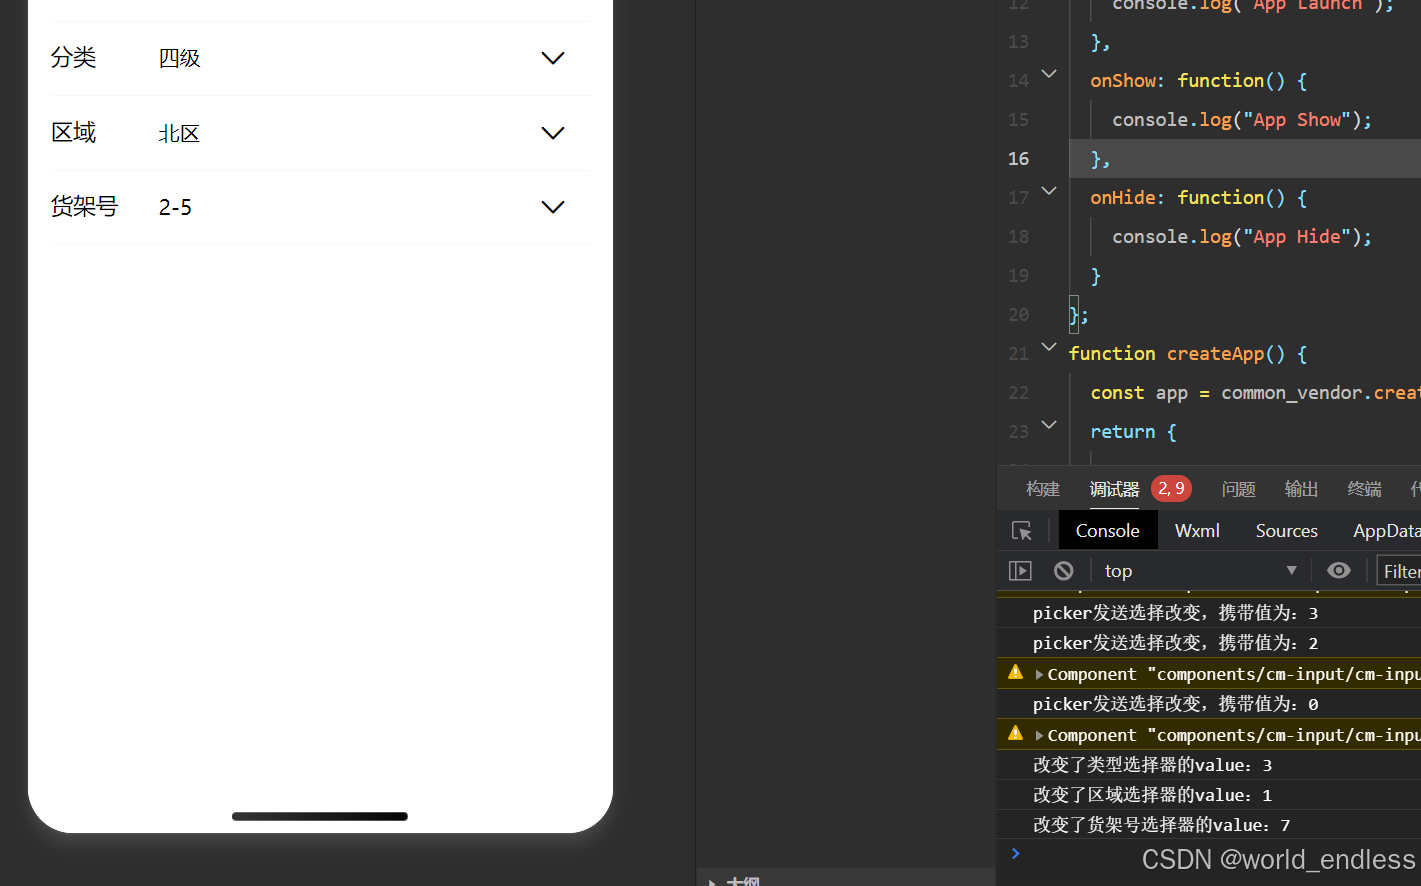
Task: Click line number 16 in the editor gutter
Action: (x=1018, y=159)
